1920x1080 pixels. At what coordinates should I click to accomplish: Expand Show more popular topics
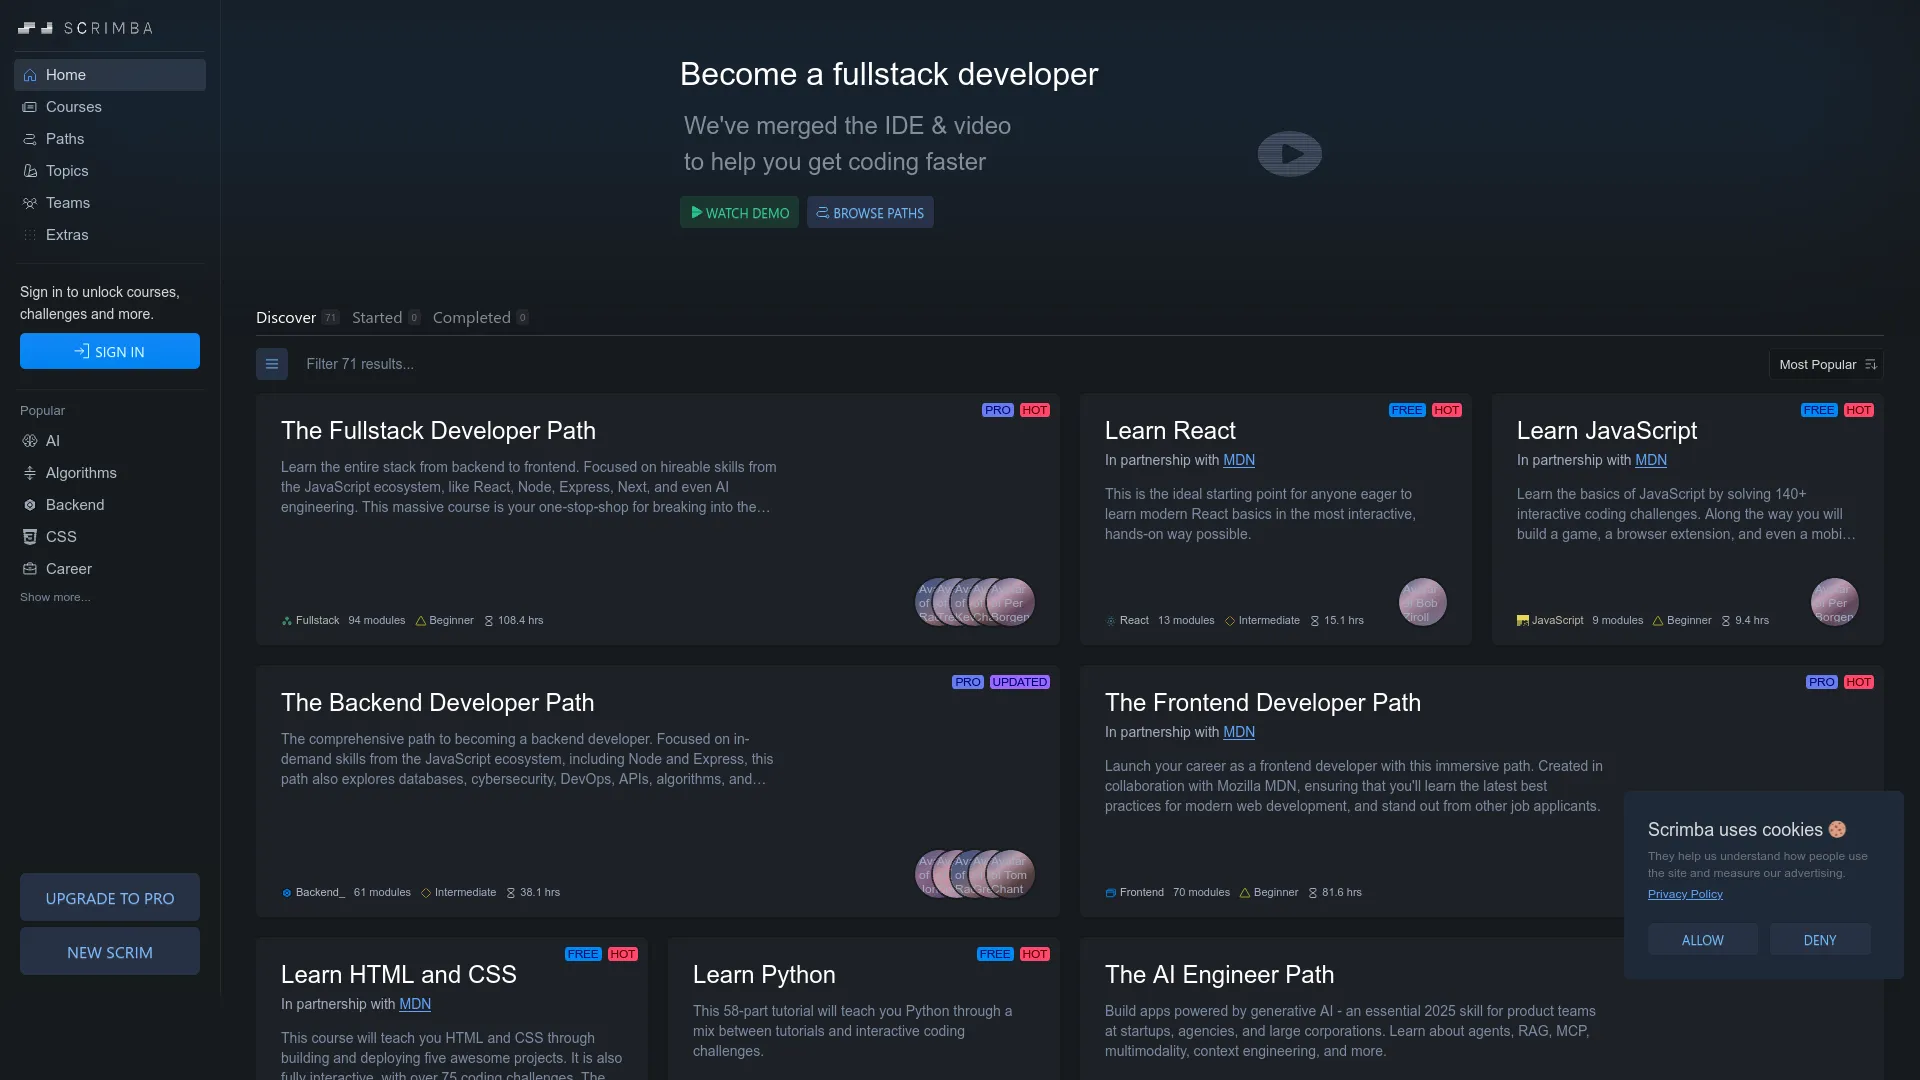[55, 597]
